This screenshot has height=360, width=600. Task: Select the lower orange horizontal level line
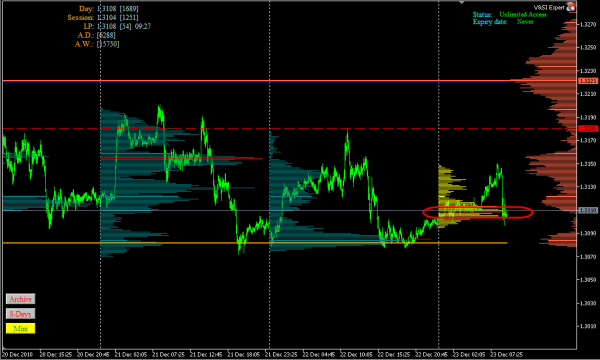[255, 243]
